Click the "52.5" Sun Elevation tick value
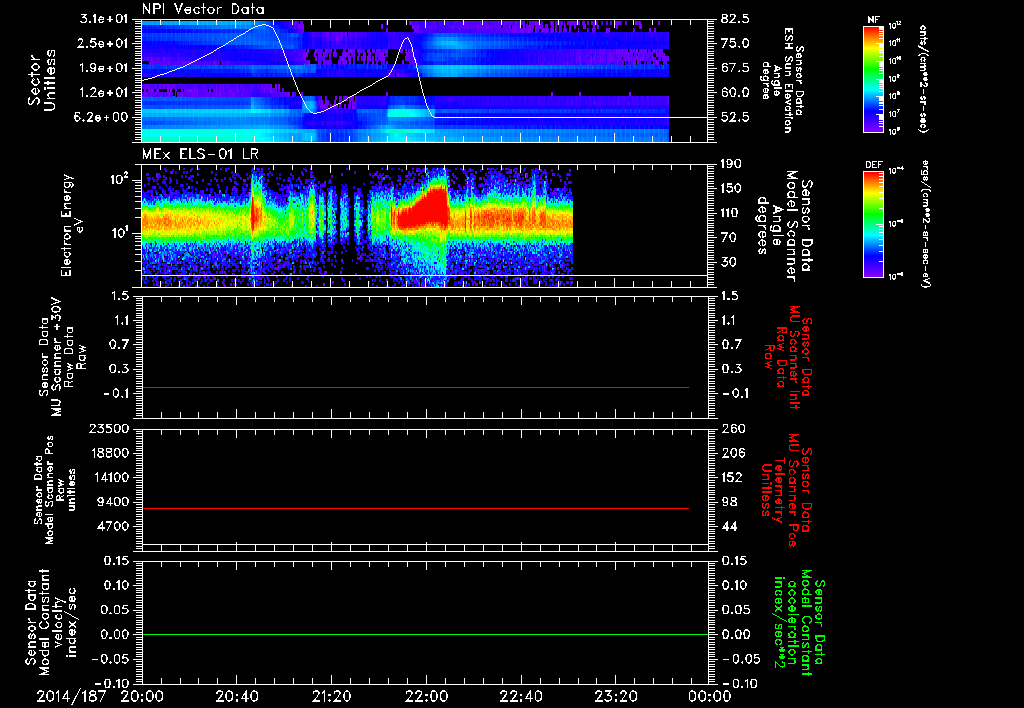 [735, 117]
